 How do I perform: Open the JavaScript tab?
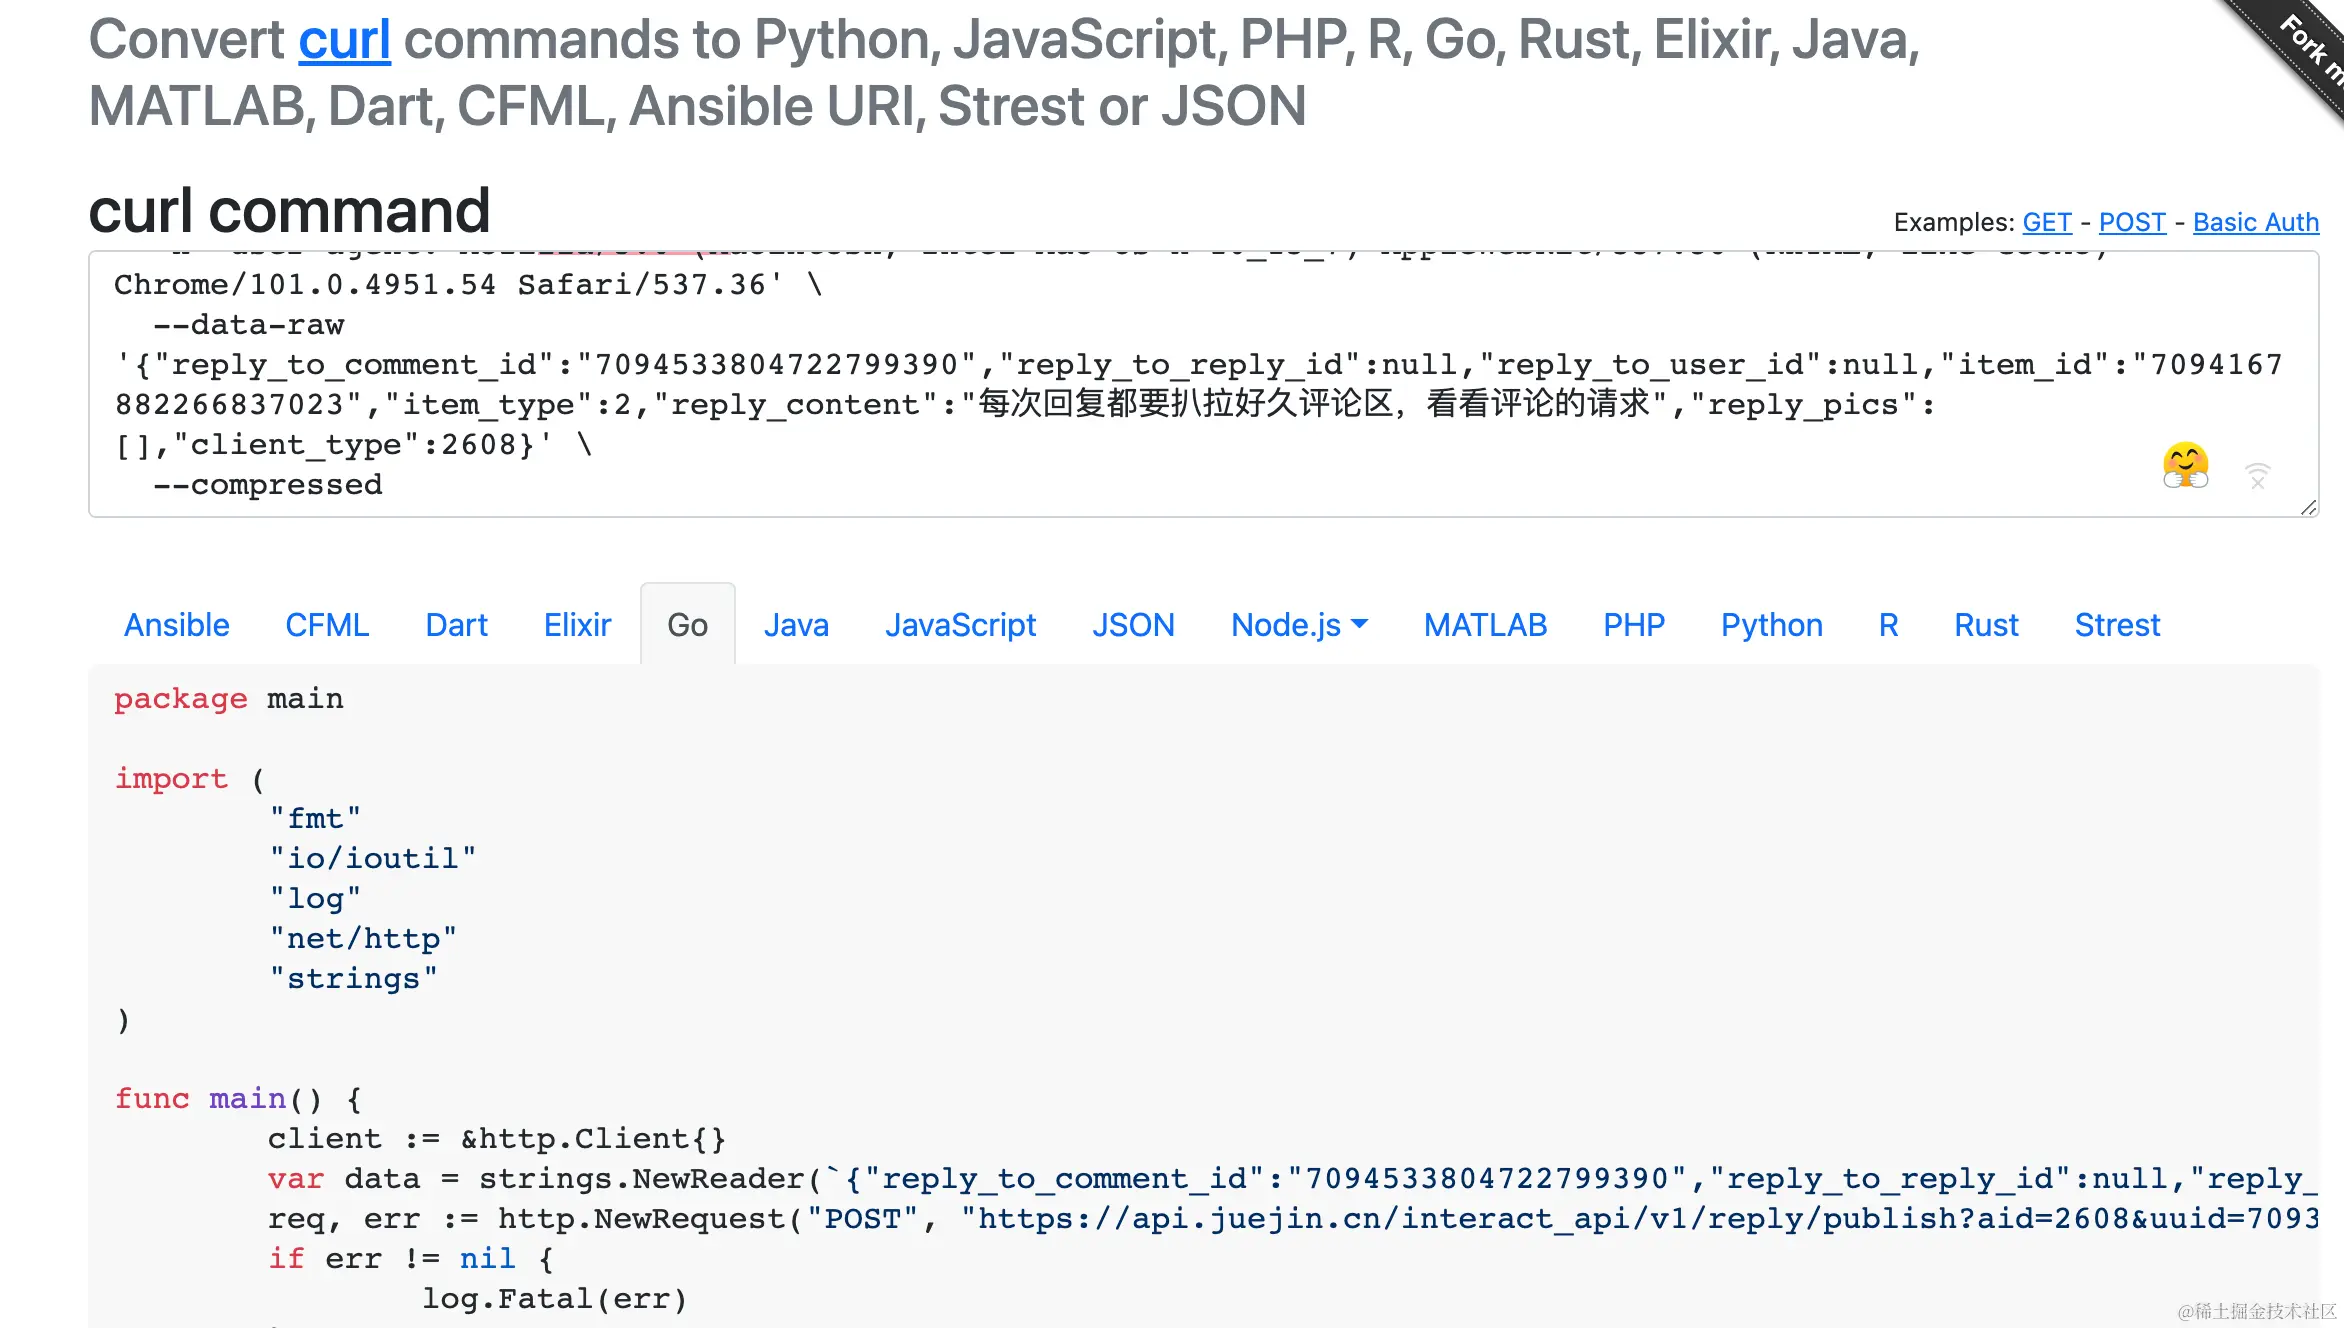tap(960, 625)
